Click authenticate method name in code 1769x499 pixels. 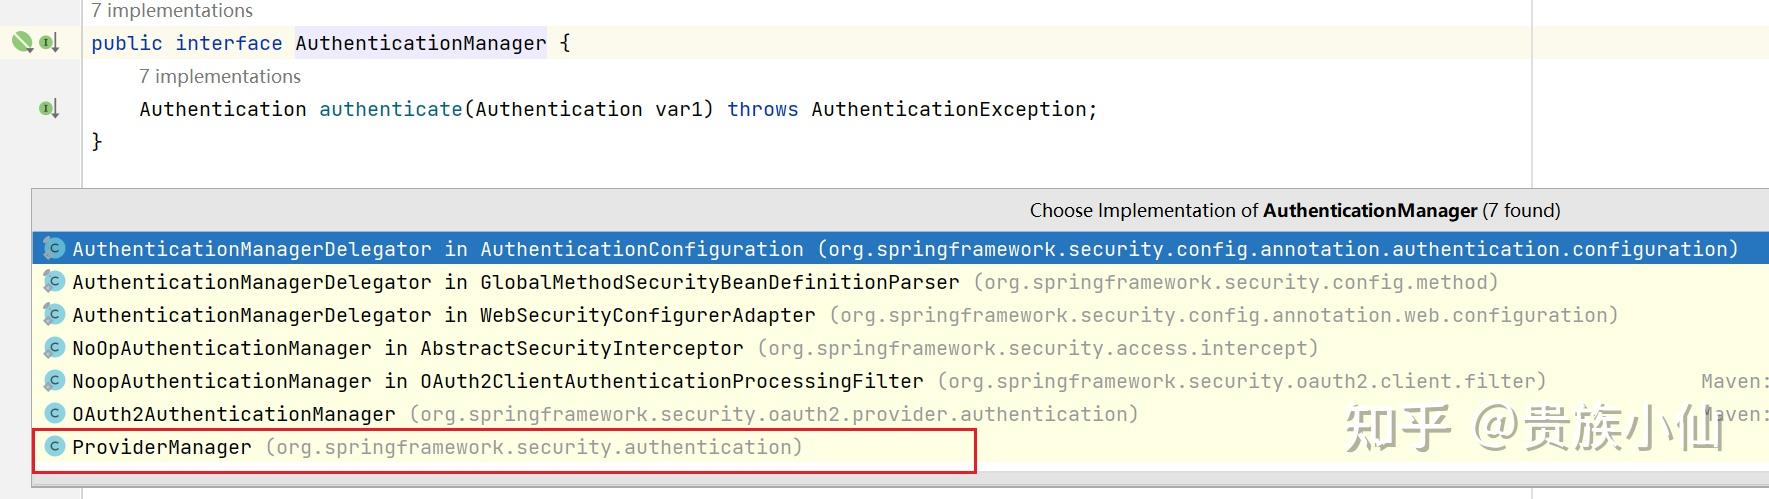tap(391, 109)
